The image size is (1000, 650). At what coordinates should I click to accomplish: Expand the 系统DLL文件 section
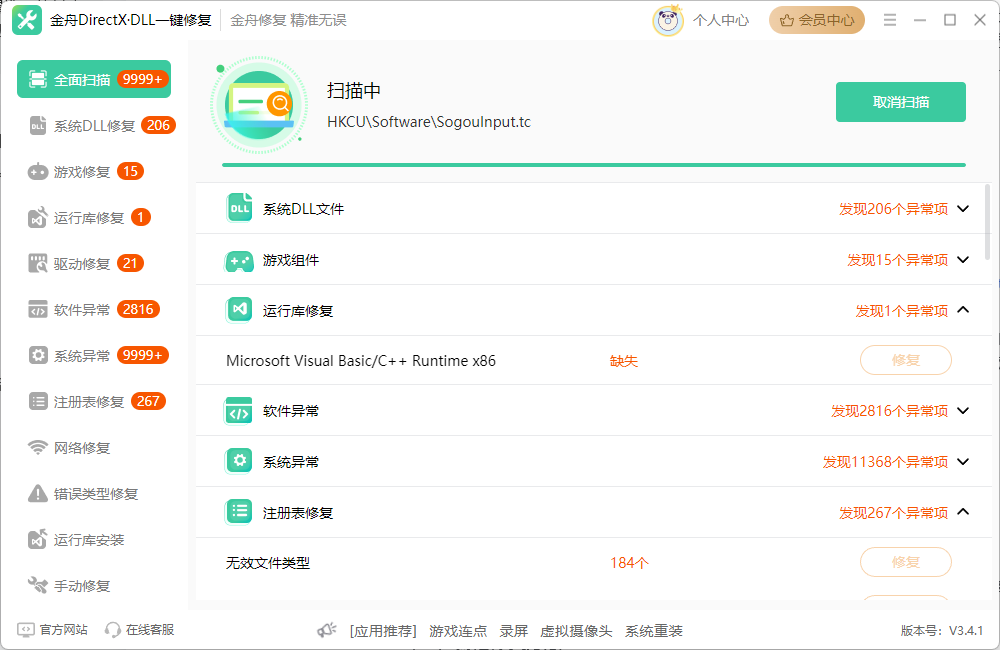pyautogui.click(x=961, y=208)
